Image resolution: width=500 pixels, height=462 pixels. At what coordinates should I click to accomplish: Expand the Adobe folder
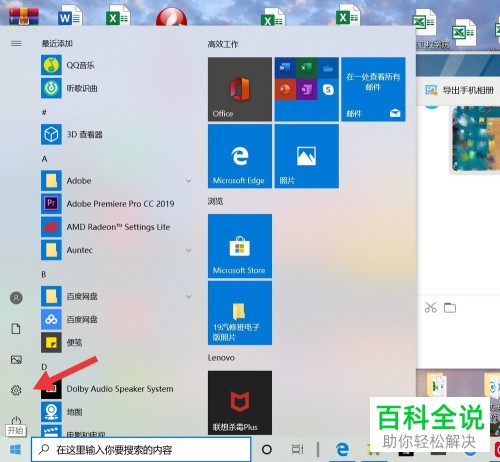(189, 181)
